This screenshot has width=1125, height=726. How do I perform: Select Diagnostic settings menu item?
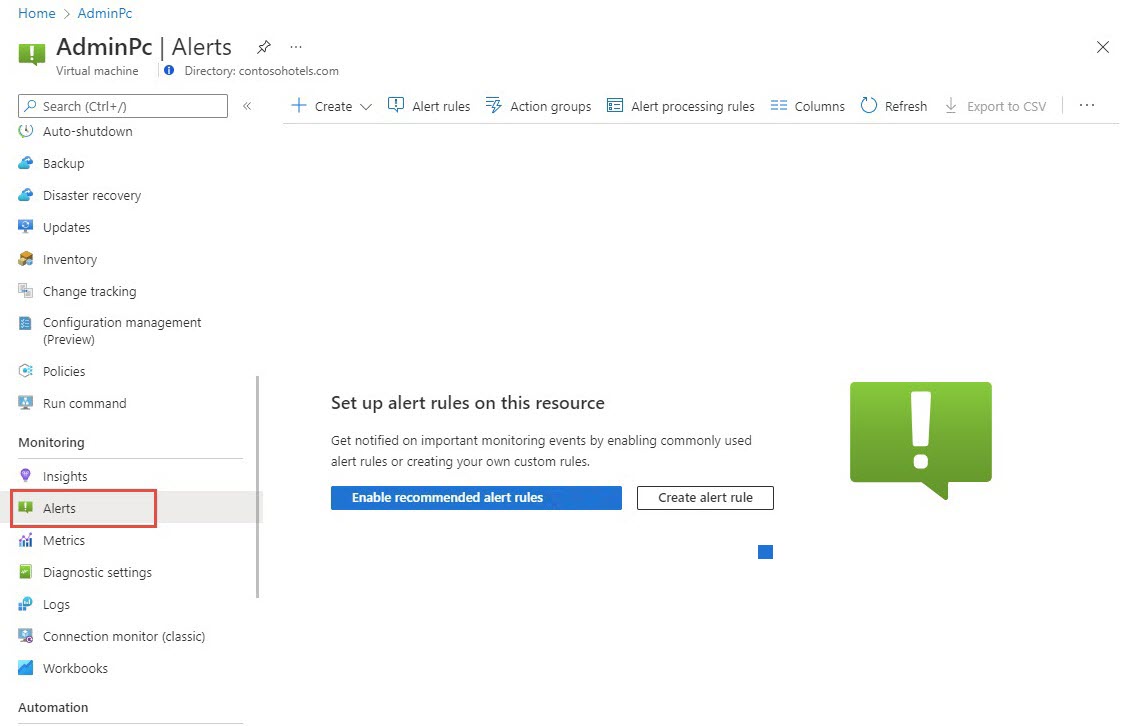tap(97, 572)
